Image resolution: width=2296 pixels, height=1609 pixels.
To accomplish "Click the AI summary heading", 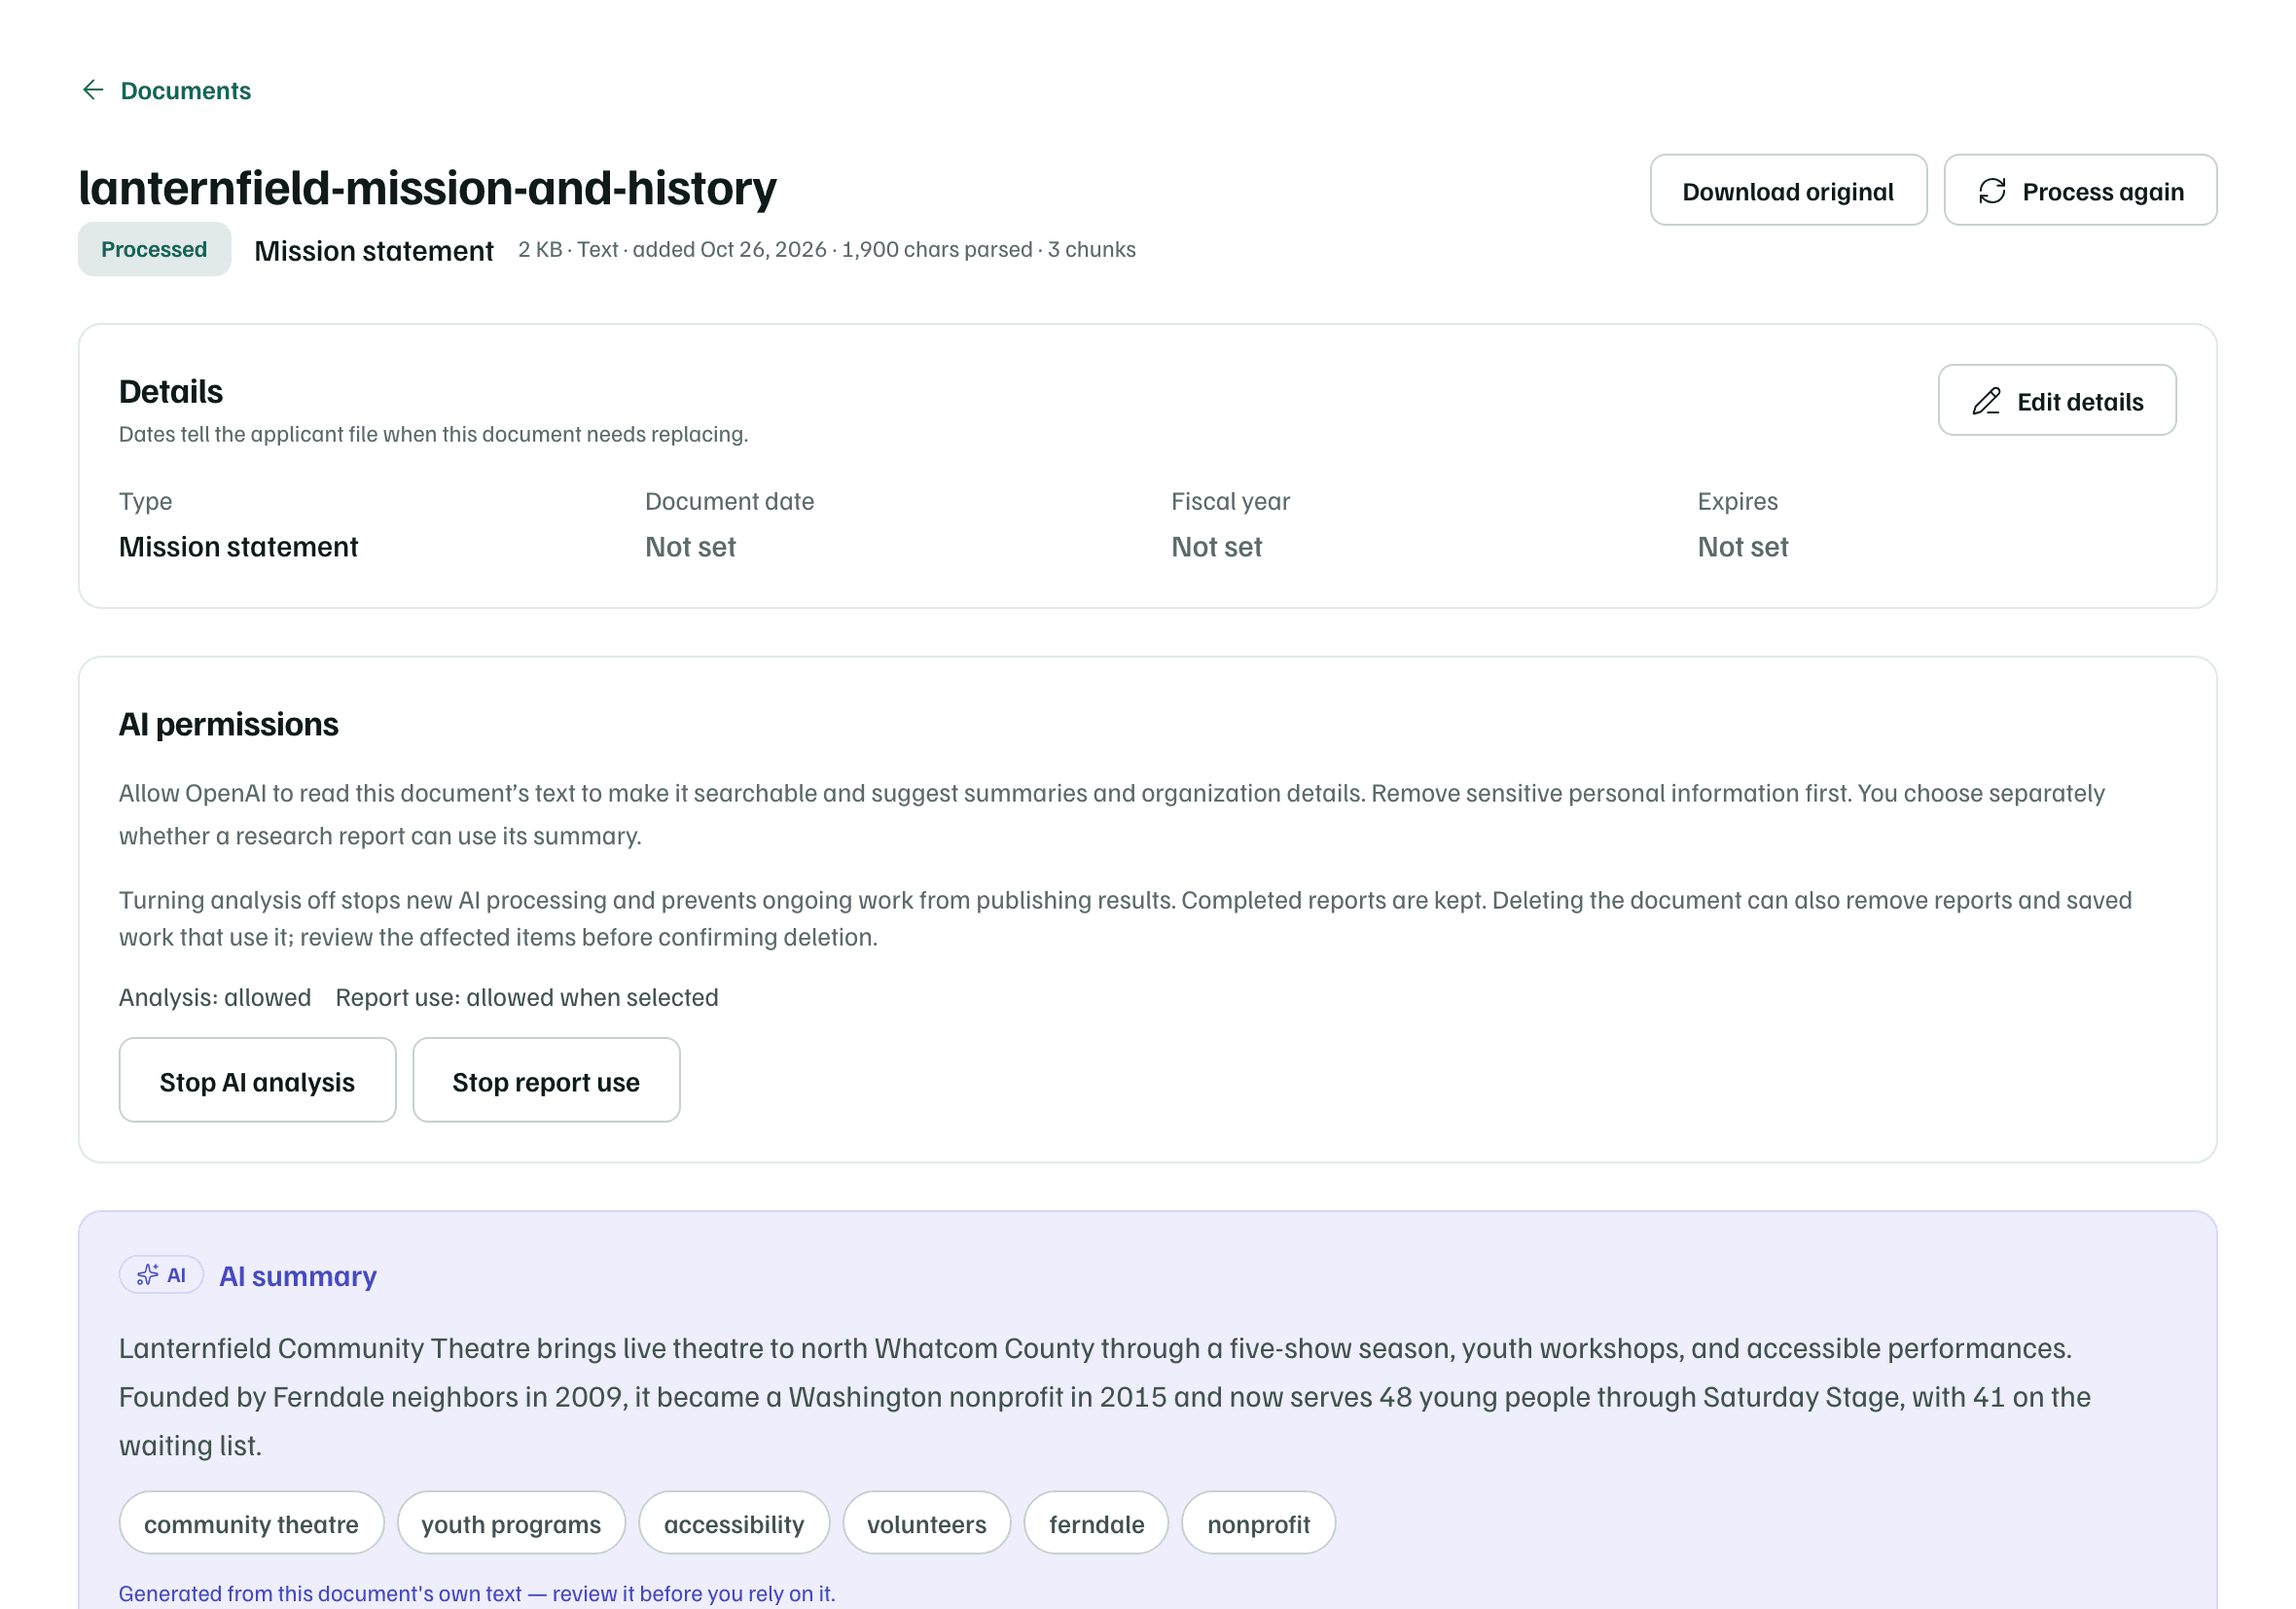I will point(298,1275).
